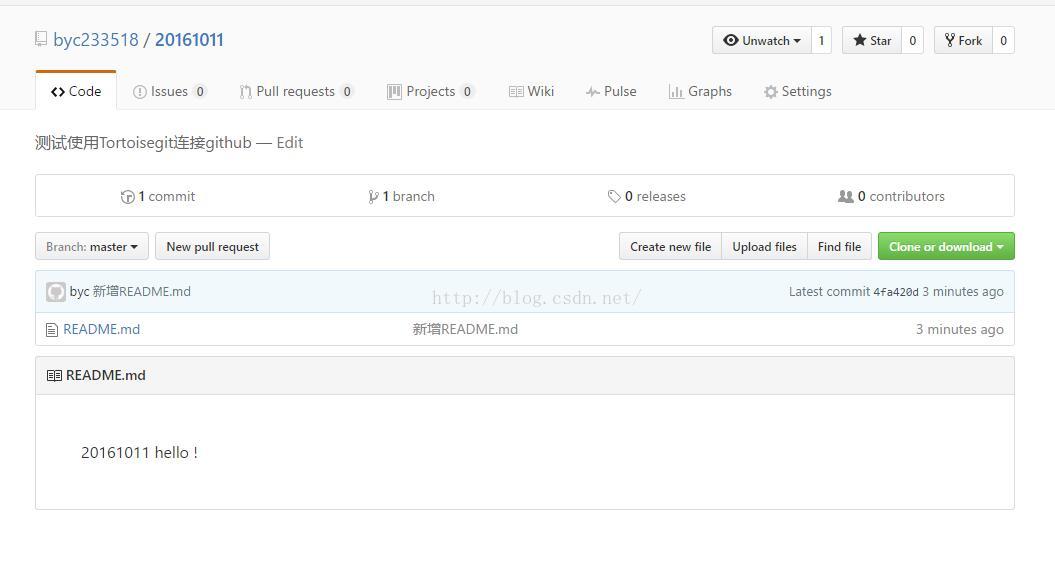Open the Unwatch dropdown
Screen dimensions: 1055x574
tap(762, 40)
